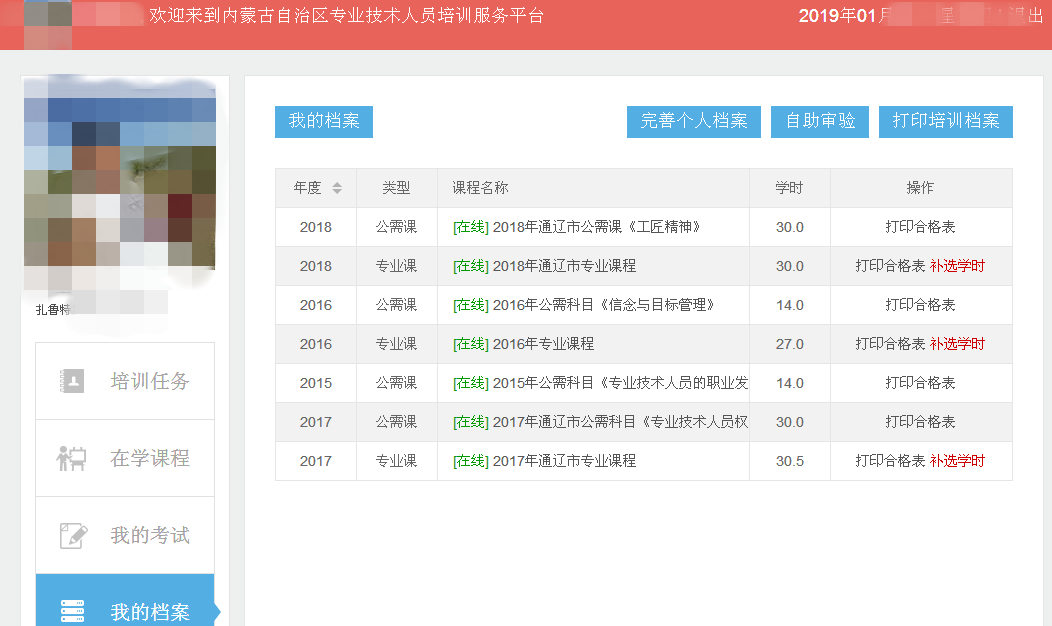
Task: Print 合格表 for 2018 工匠精神 course
Action: point(920,227)
